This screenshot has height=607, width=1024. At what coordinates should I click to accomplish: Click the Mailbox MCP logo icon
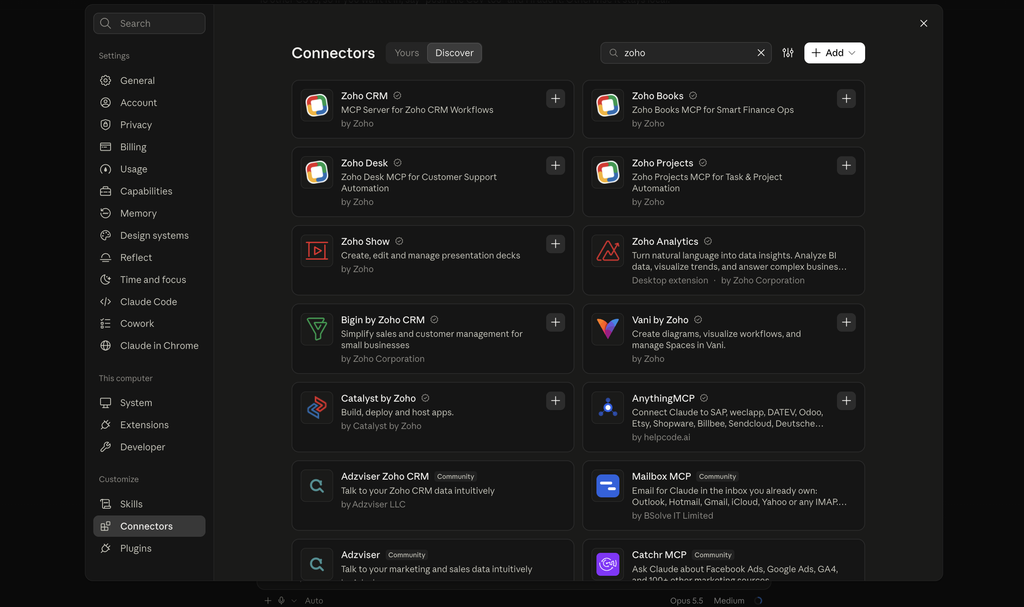click(607, 486)
